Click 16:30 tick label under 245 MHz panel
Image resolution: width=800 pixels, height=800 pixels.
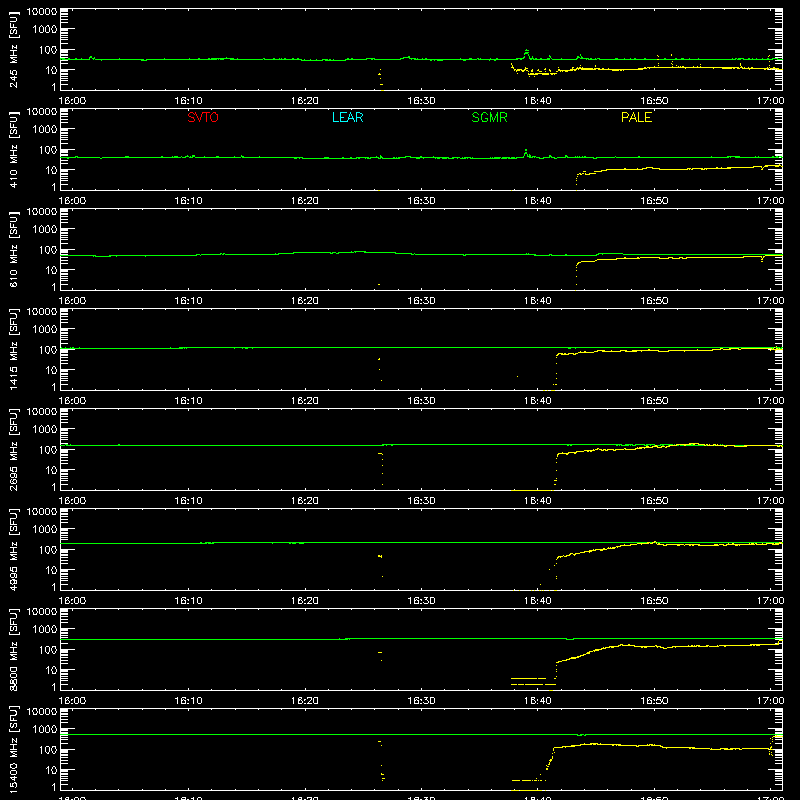(x=421, y=101)
